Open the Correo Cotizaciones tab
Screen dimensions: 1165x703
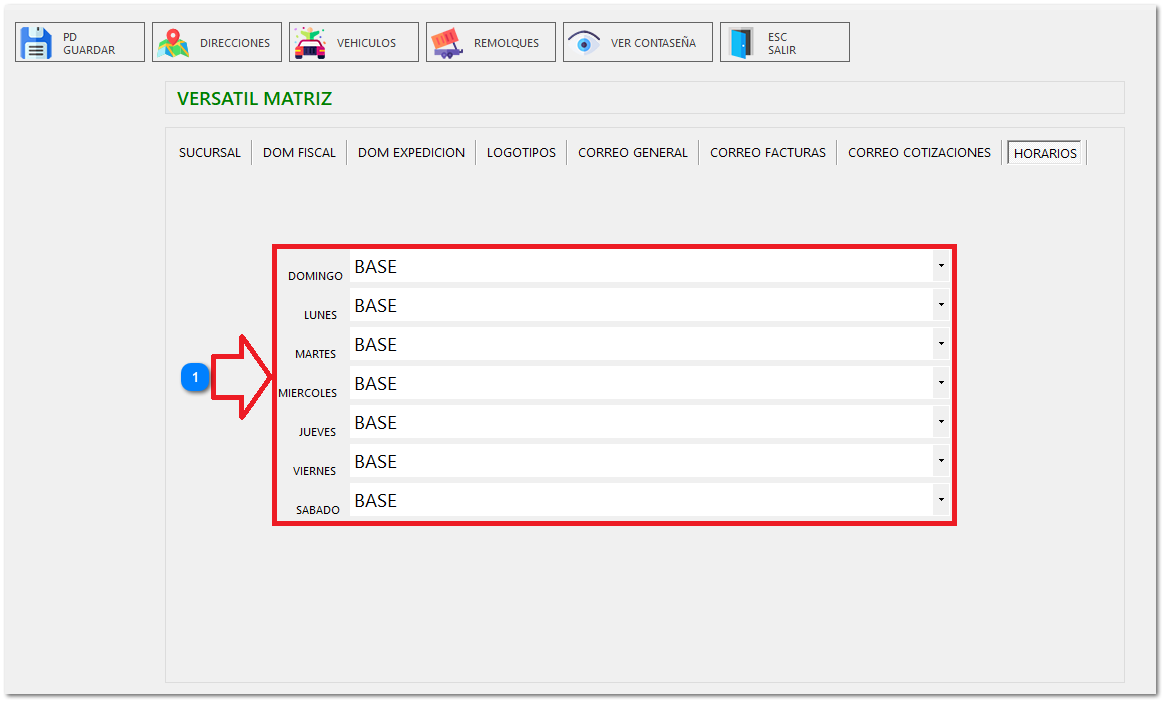tap(919, 153)
